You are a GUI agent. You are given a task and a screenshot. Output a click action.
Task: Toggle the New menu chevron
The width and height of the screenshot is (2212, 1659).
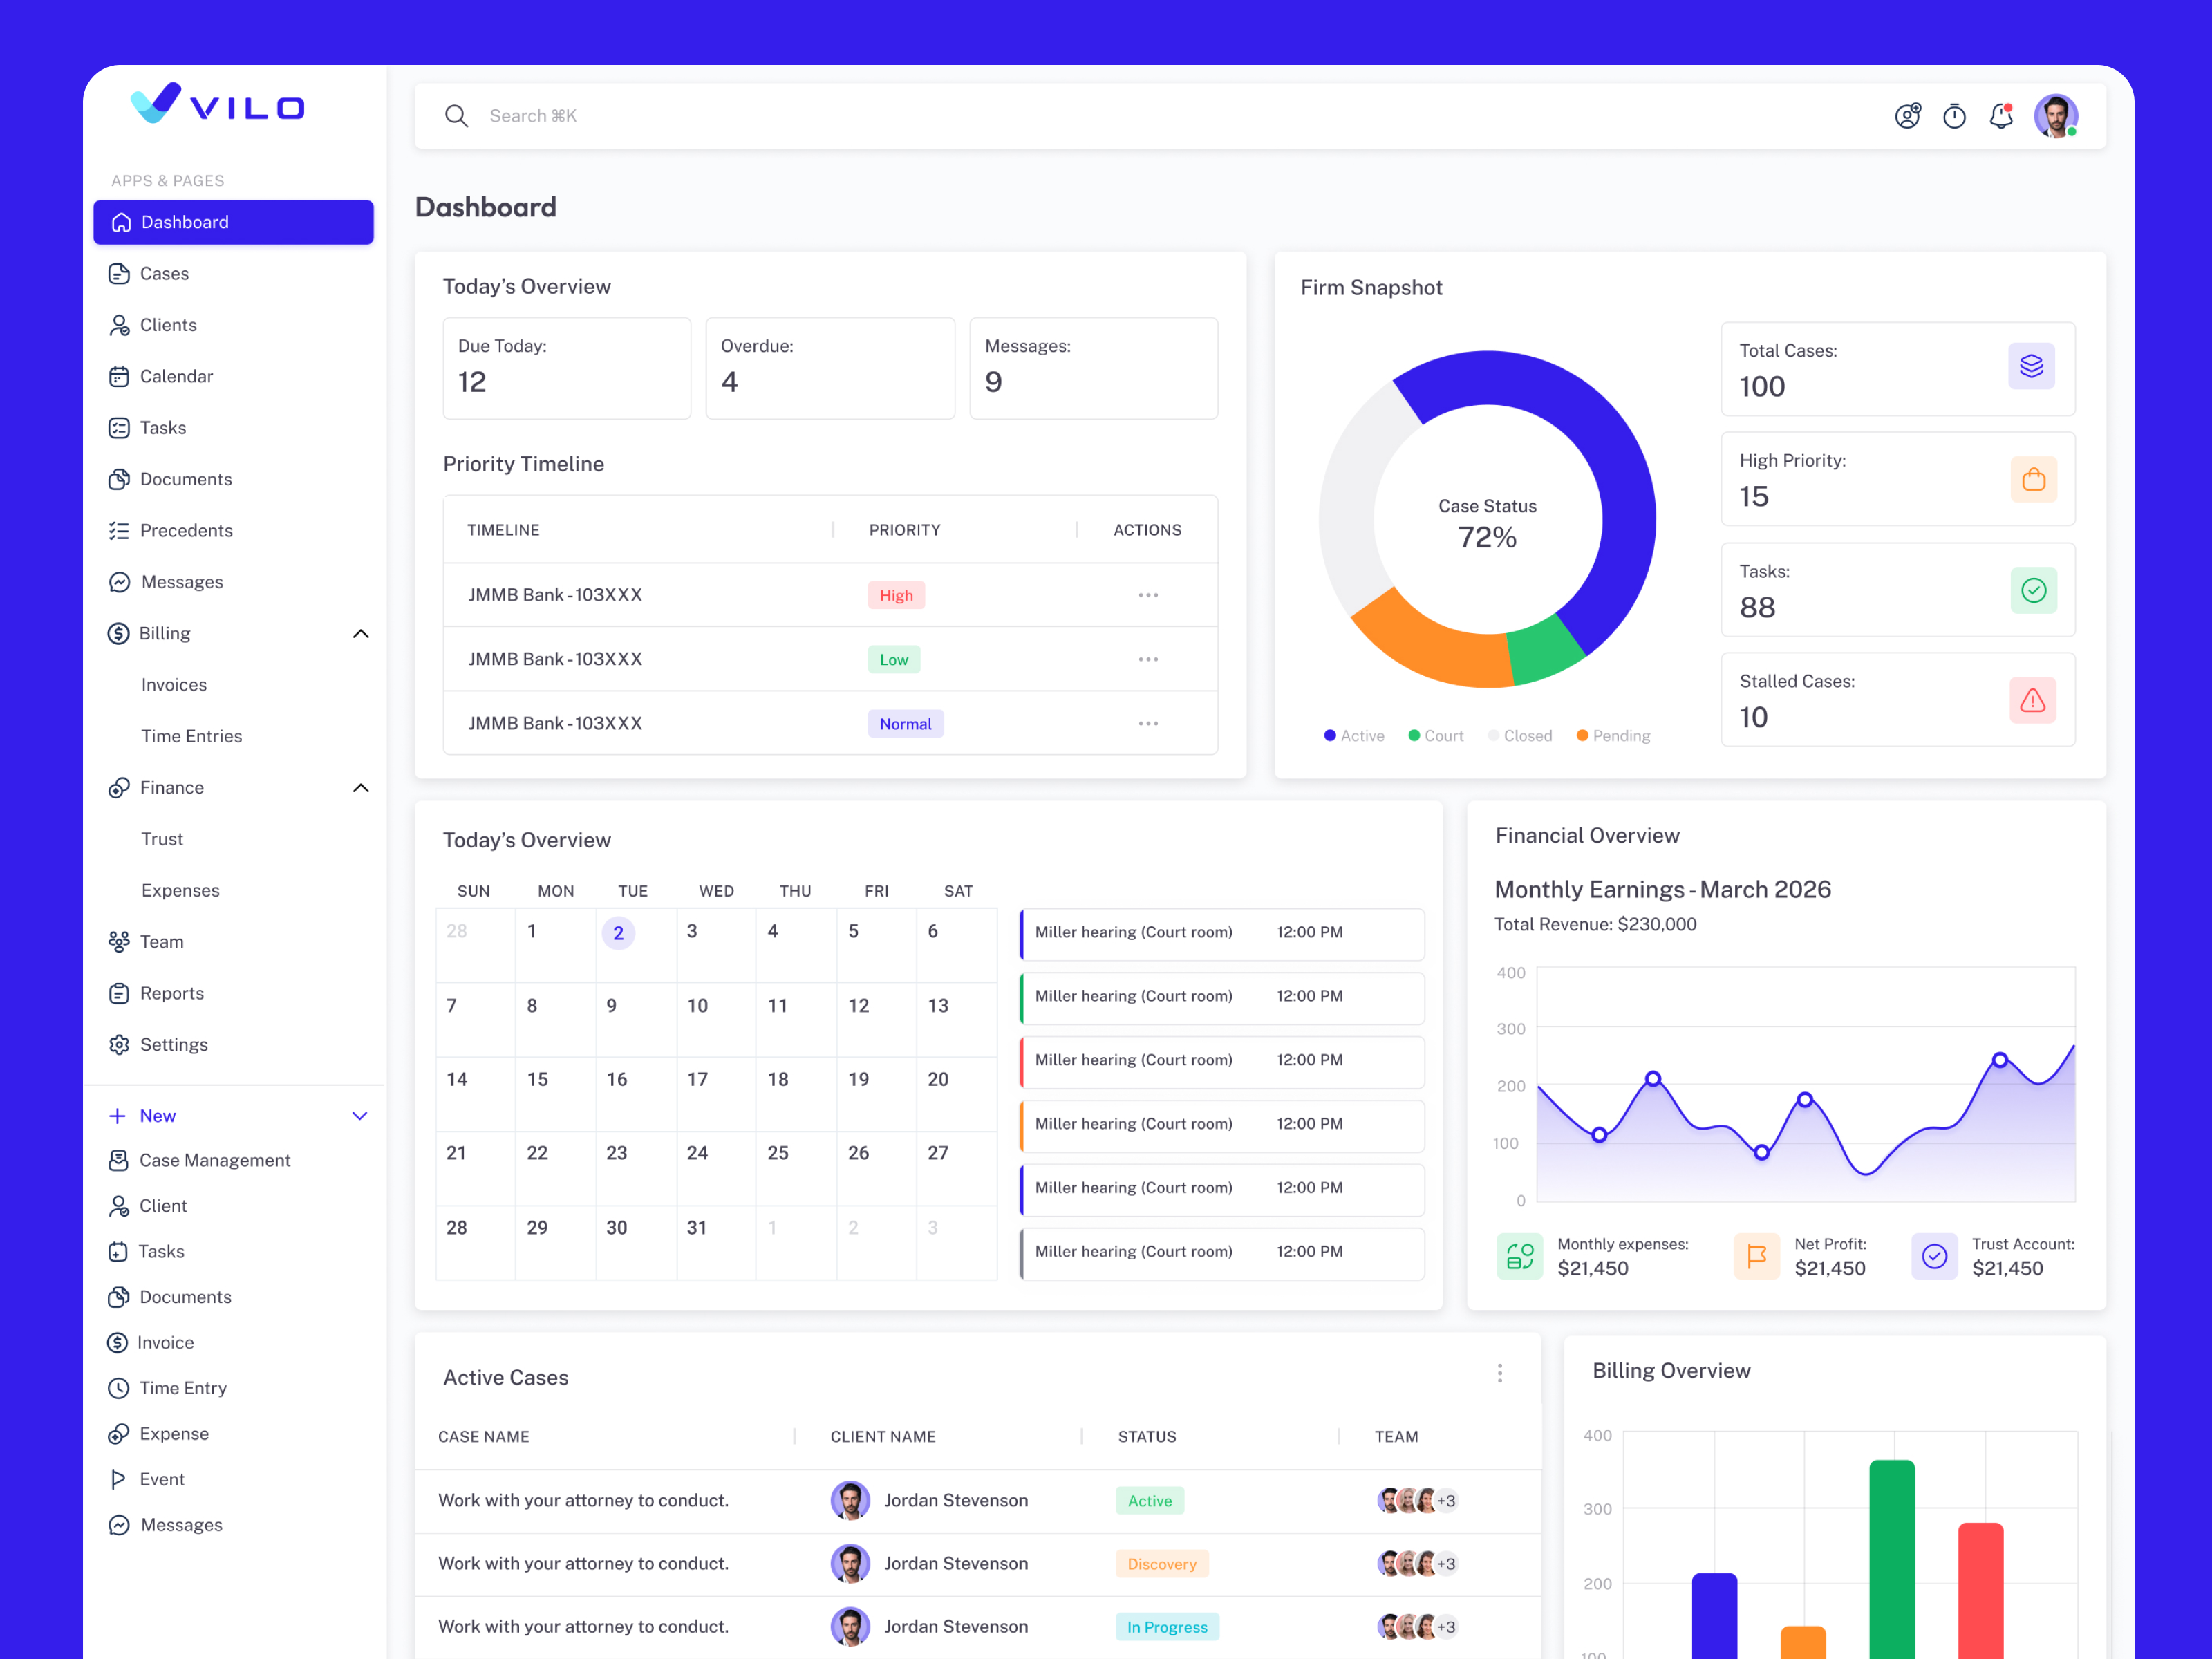[x=360, y=1116]
